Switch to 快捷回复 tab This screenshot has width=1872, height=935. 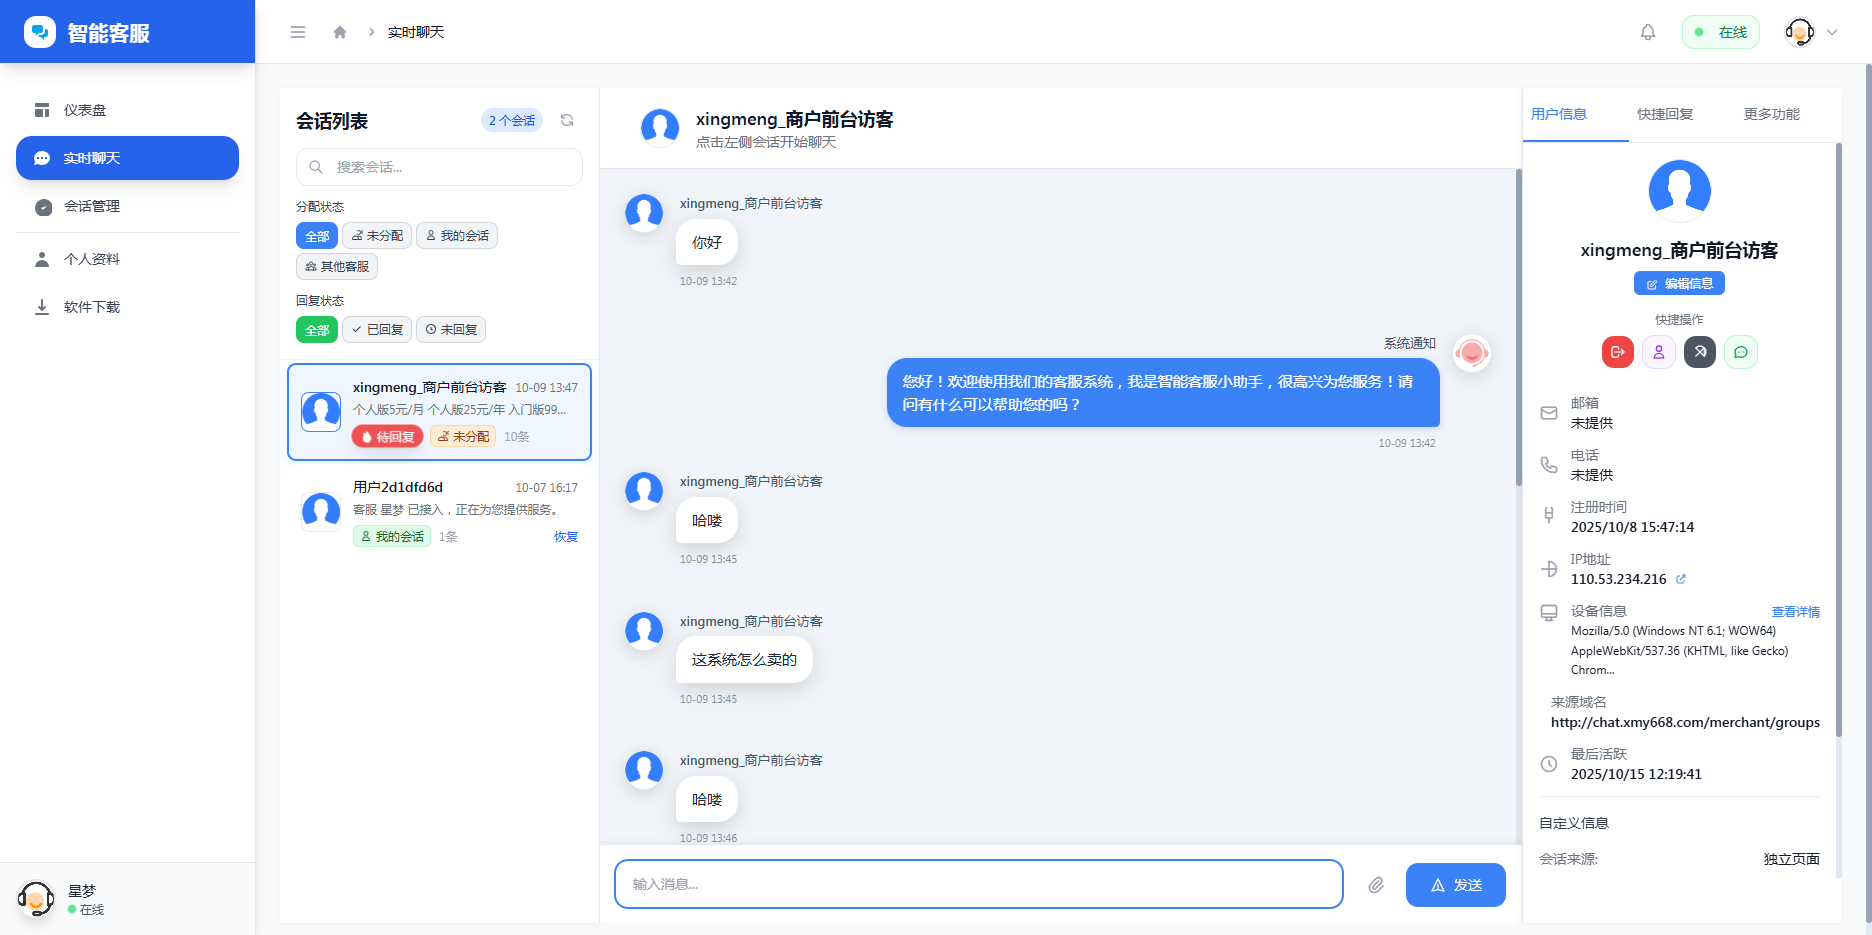[1665, 114]
